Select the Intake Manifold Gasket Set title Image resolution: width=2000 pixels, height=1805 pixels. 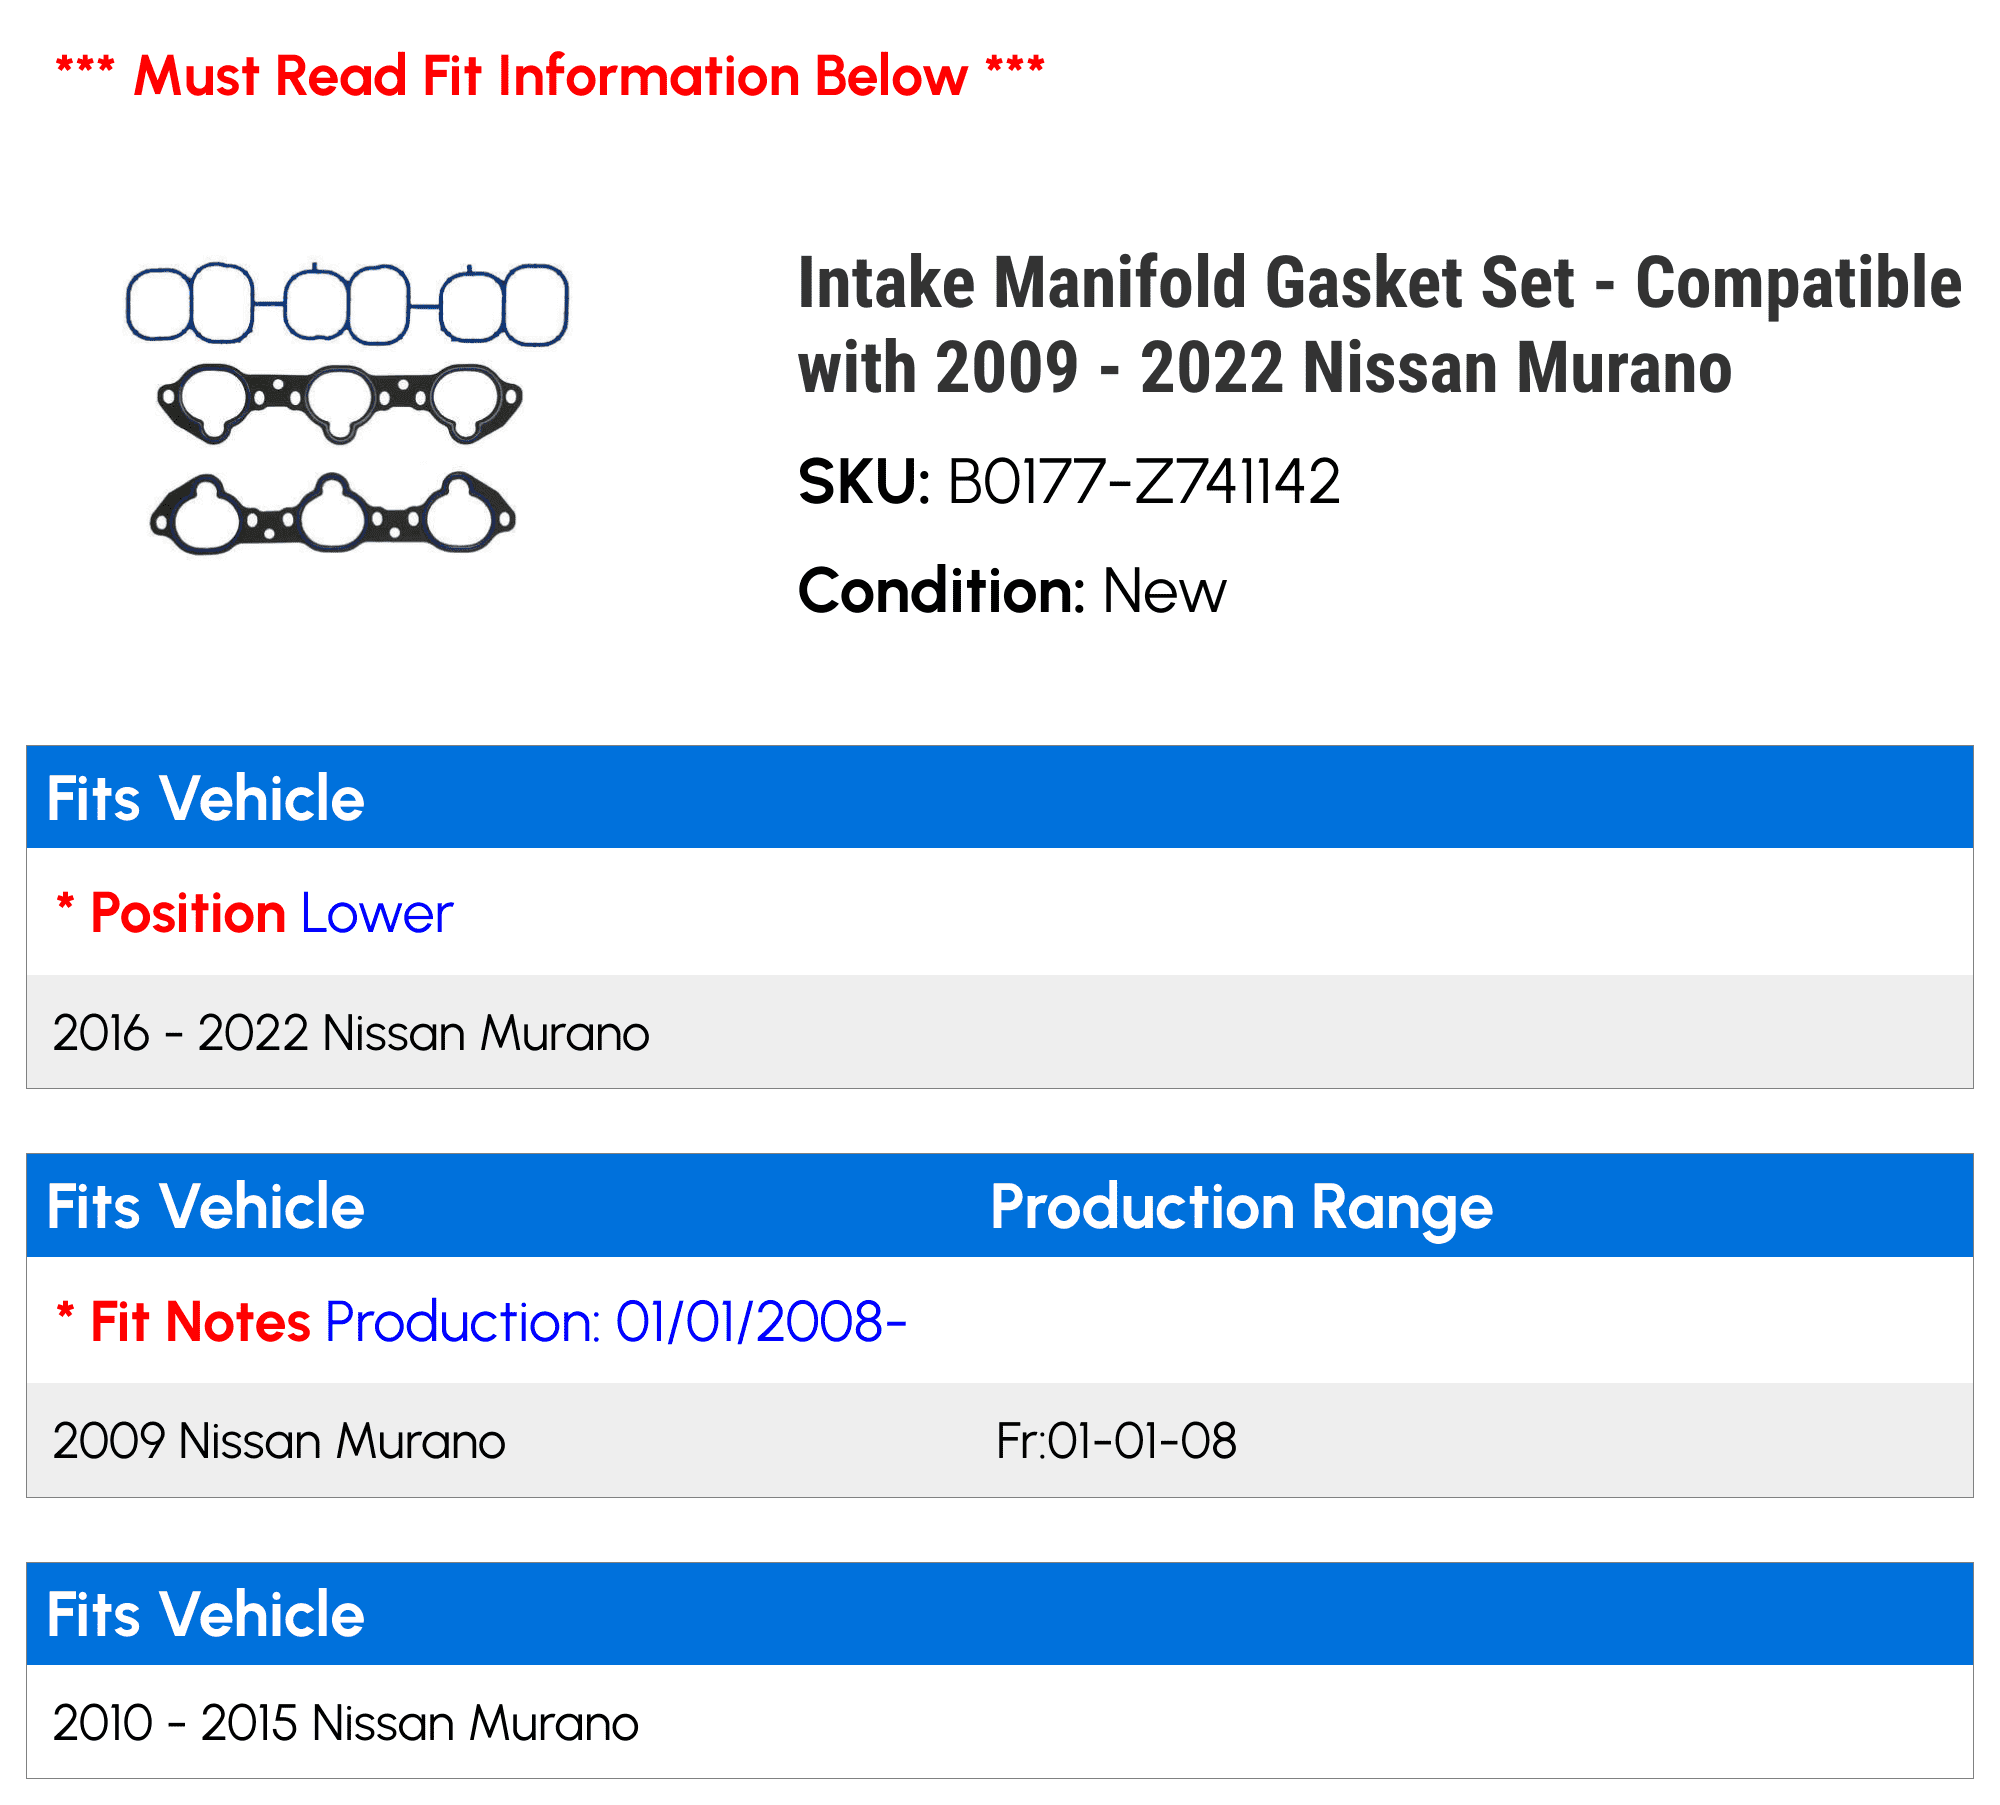click(1379, 325)
